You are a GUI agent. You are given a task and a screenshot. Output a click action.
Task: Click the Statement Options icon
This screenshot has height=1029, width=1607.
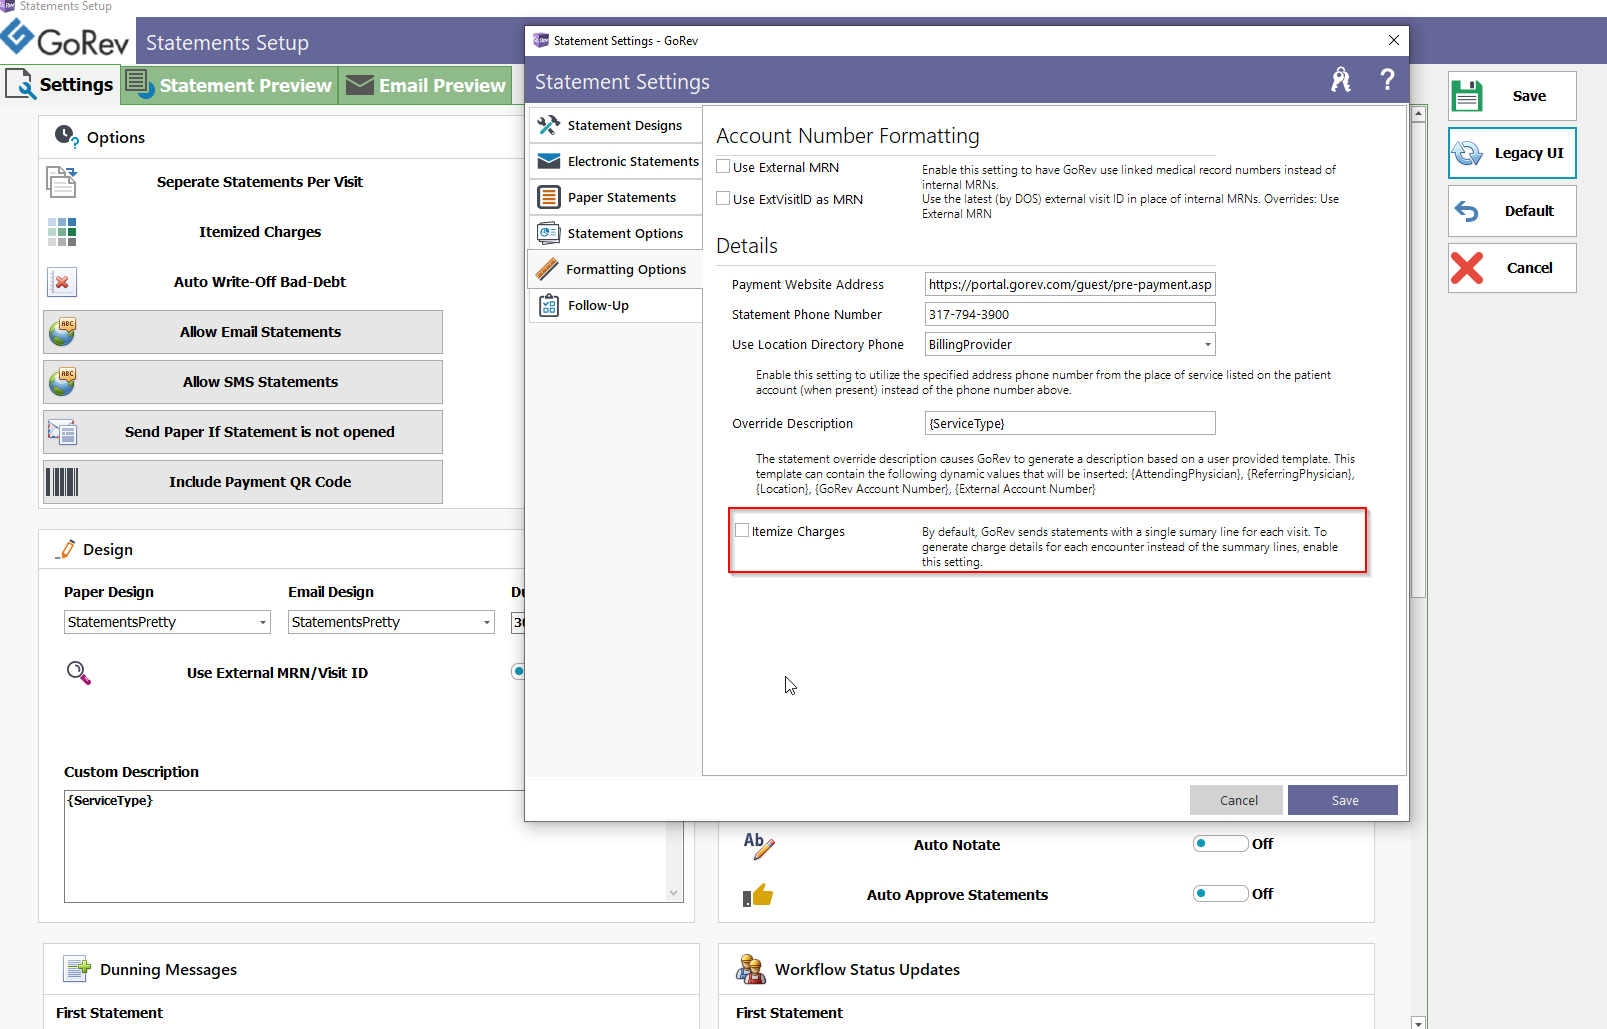coord(548,233)
